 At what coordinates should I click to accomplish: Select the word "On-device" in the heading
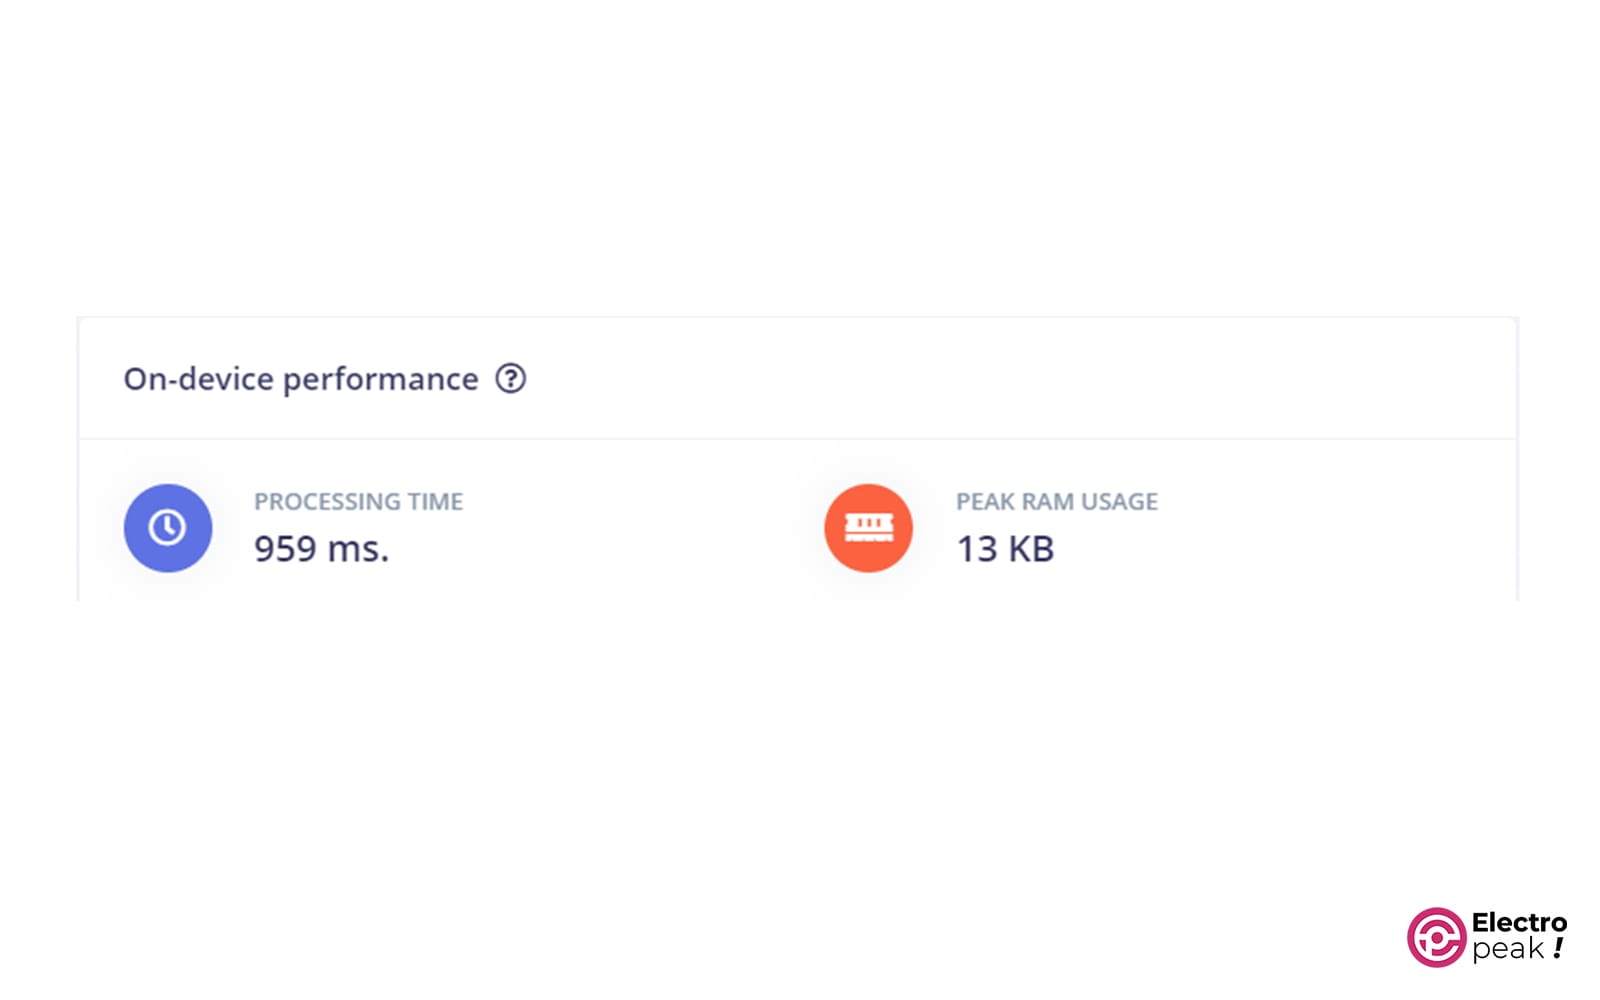tap(198, 379)
